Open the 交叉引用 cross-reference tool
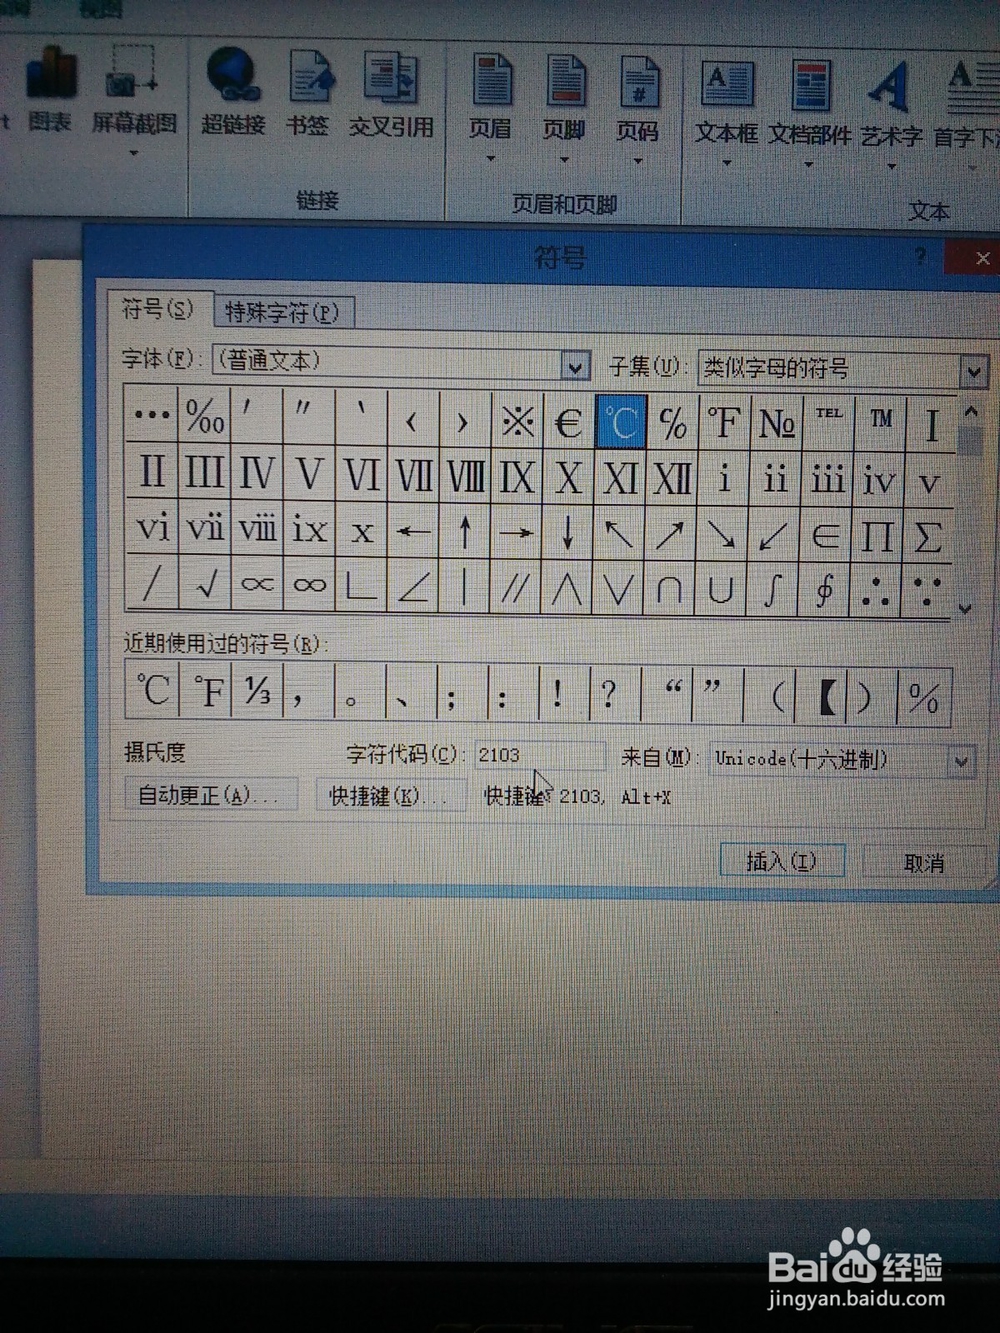 [x=391, y=95]
